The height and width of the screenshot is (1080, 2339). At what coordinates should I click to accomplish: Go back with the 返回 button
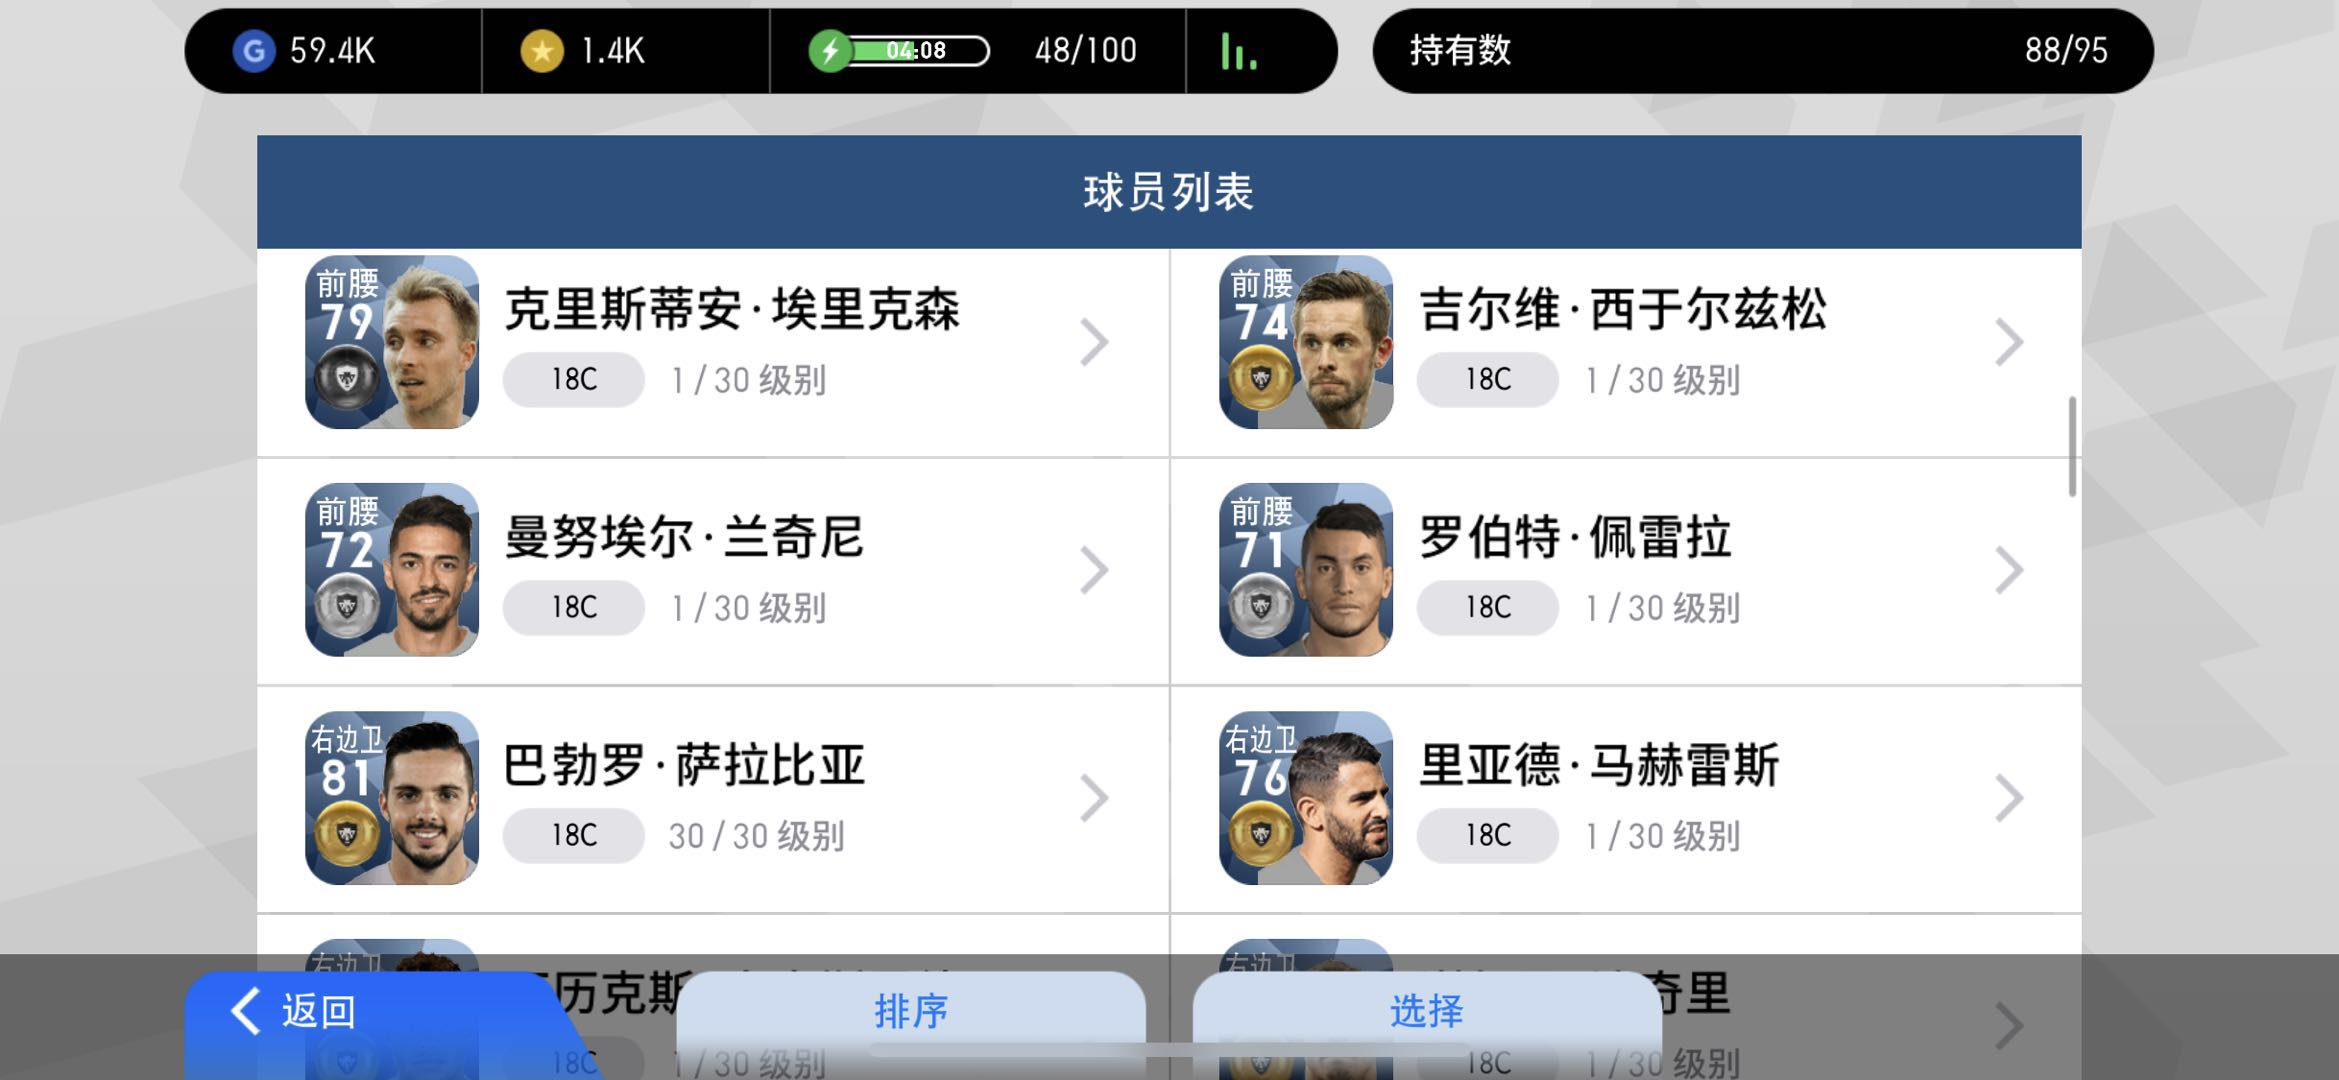[380, 1020]
